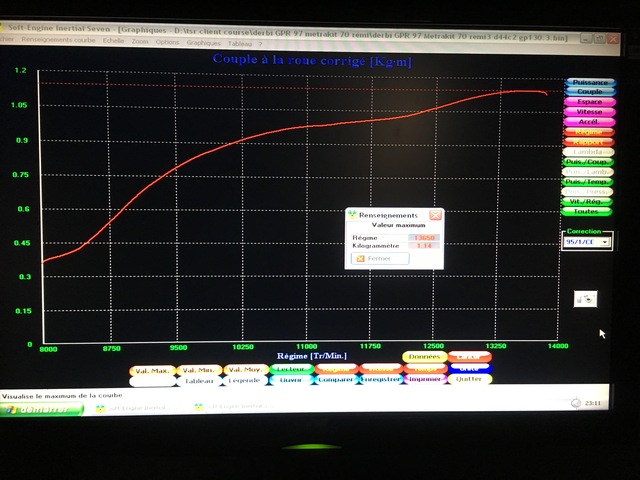This screenshot has width=640, height=480.
Task: Click the Quitter button
Action: click(468, 379)
